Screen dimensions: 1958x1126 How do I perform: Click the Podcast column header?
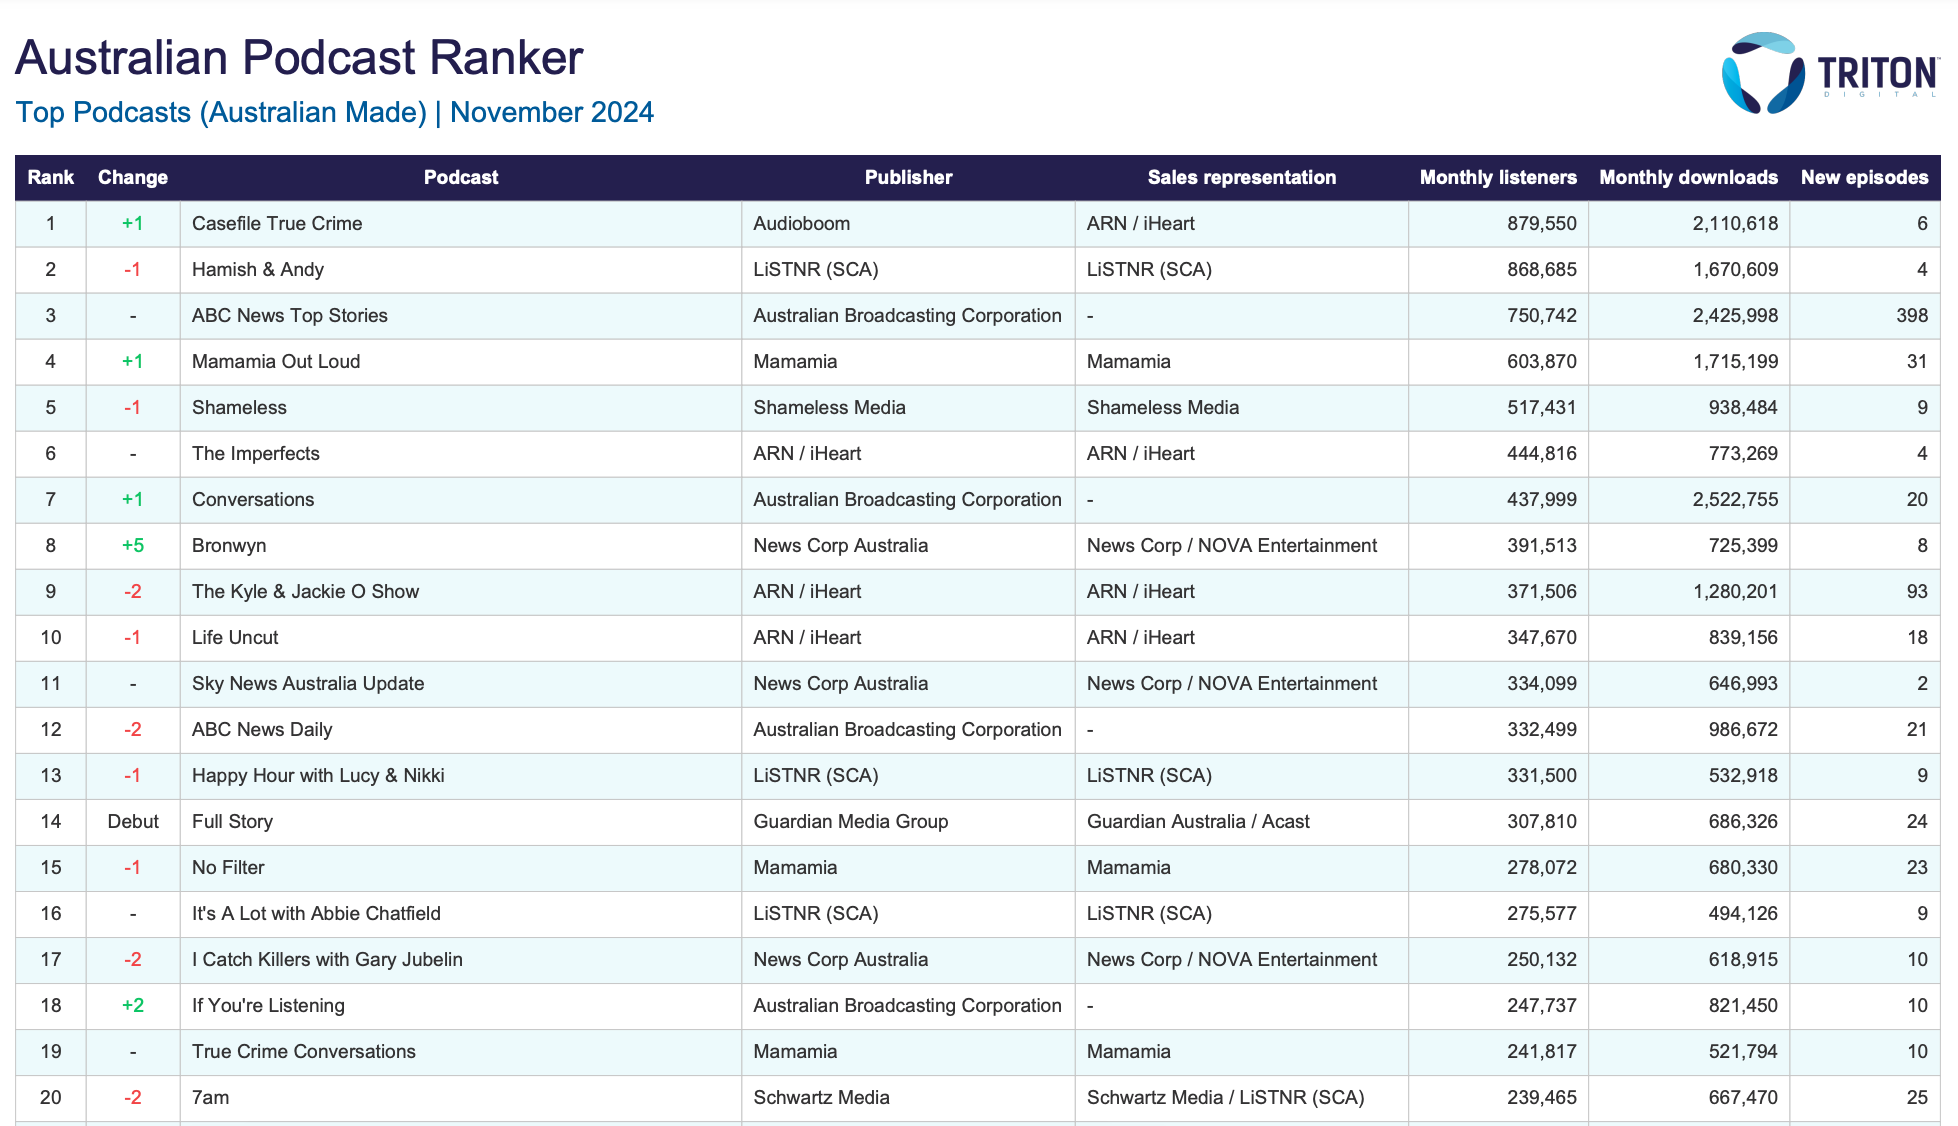pyautogui.click(x=461, y=177)
